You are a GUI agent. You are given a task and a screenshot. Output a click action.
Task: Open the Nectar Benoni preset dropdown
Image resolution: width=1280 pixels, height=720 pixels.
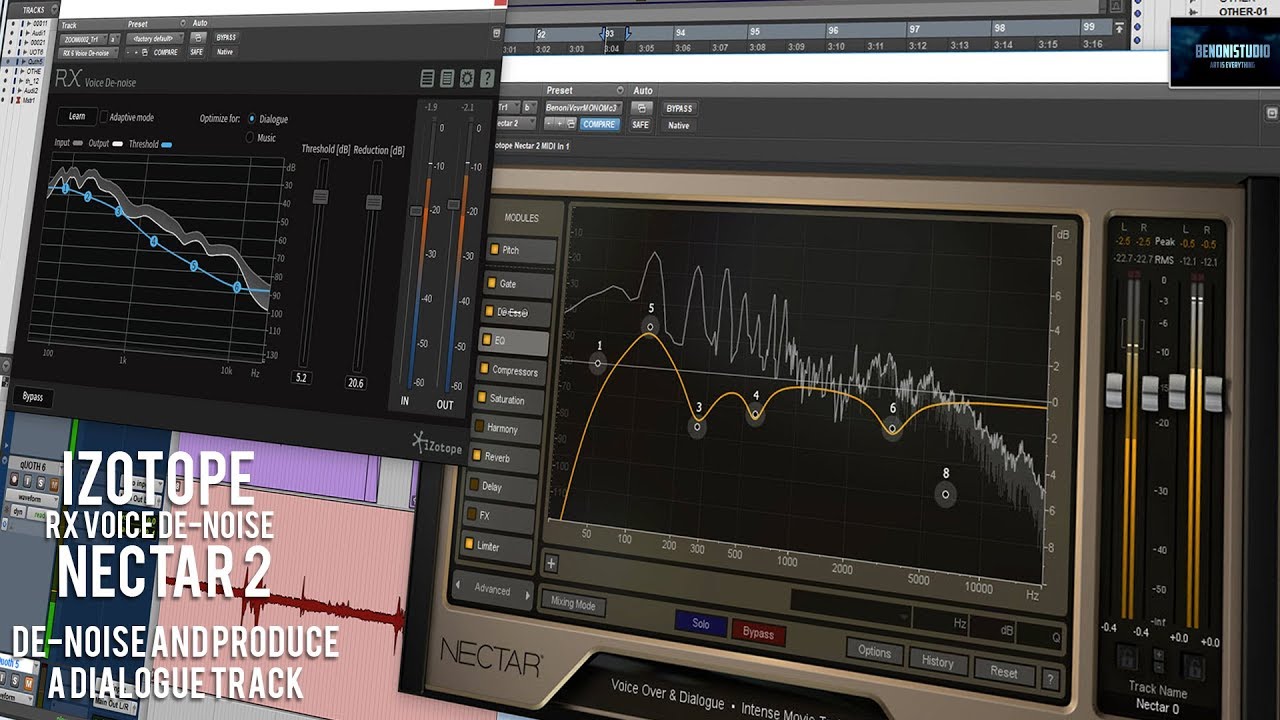pos(583,108)
